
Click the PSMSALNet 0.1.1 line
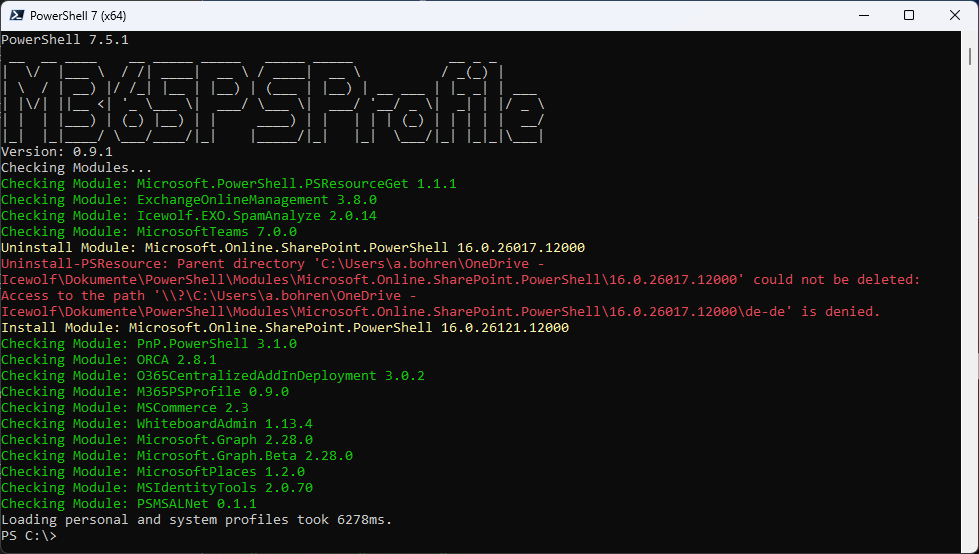[129, 503]
